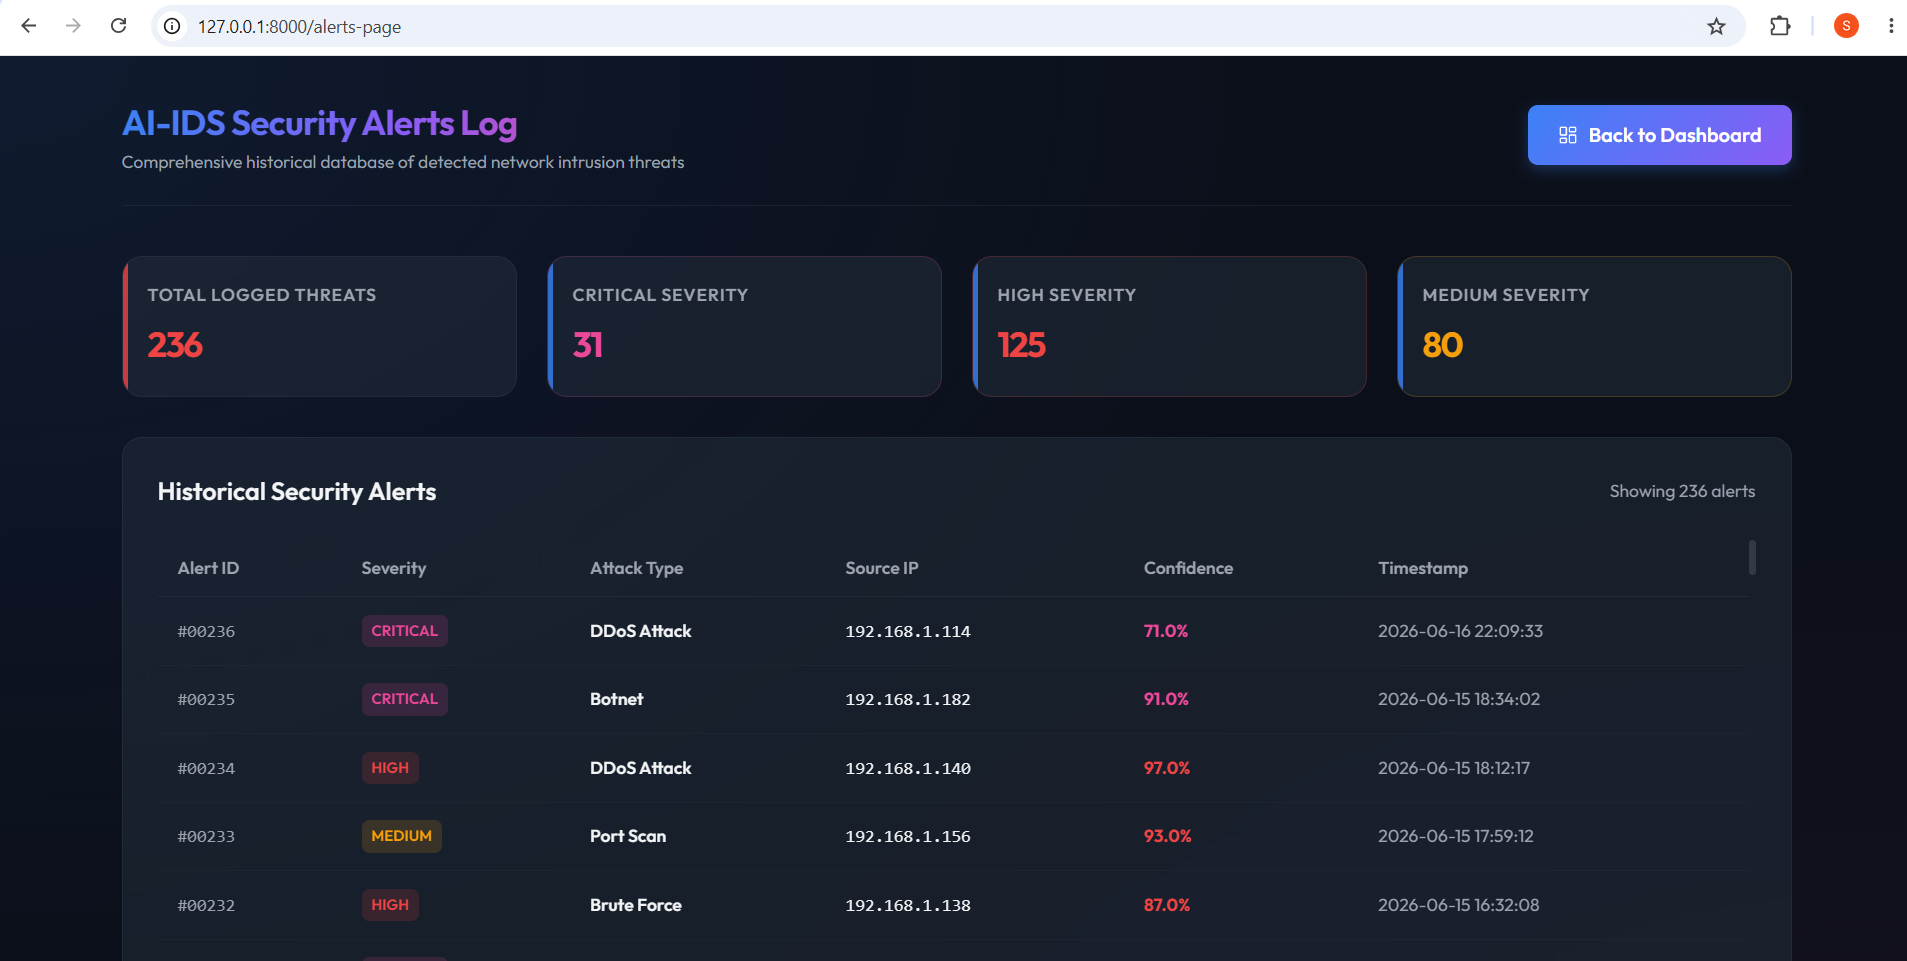Click the MEDIUM badge on Port Scan row
1907x961 pixels.
[x=401, y=836]
